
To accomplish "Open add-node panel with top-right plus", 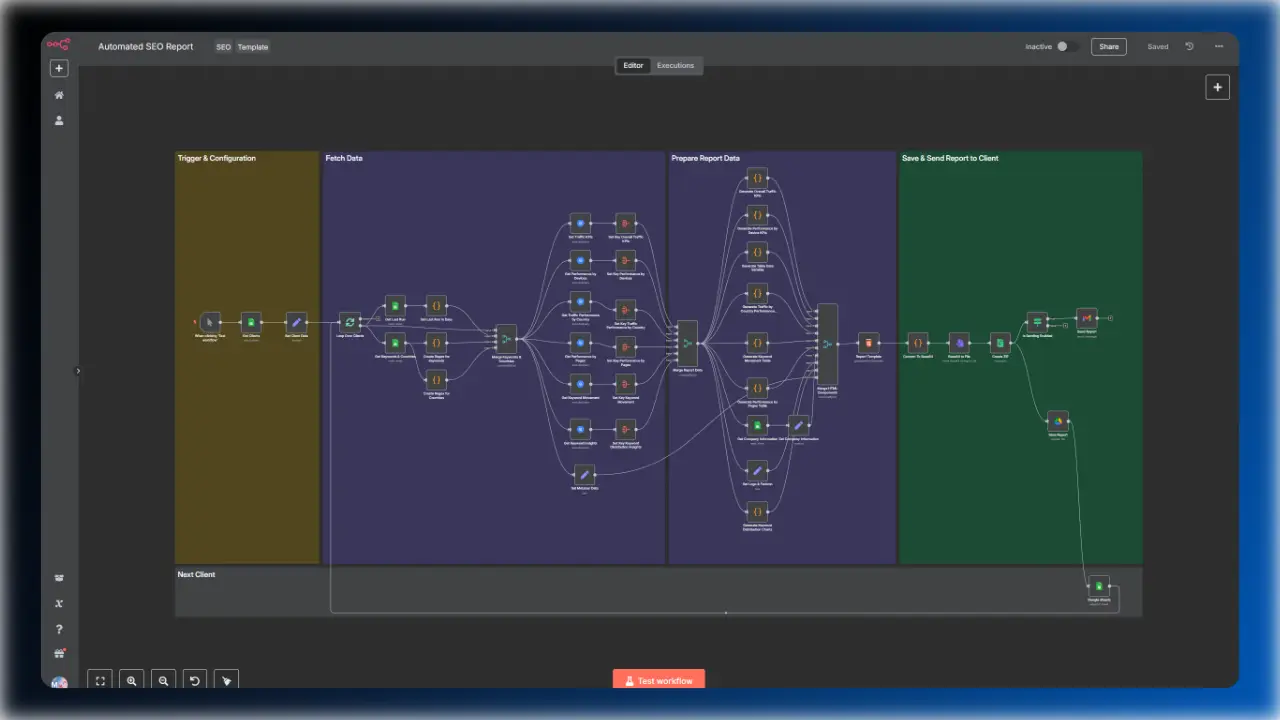I will pos(1217,87).
